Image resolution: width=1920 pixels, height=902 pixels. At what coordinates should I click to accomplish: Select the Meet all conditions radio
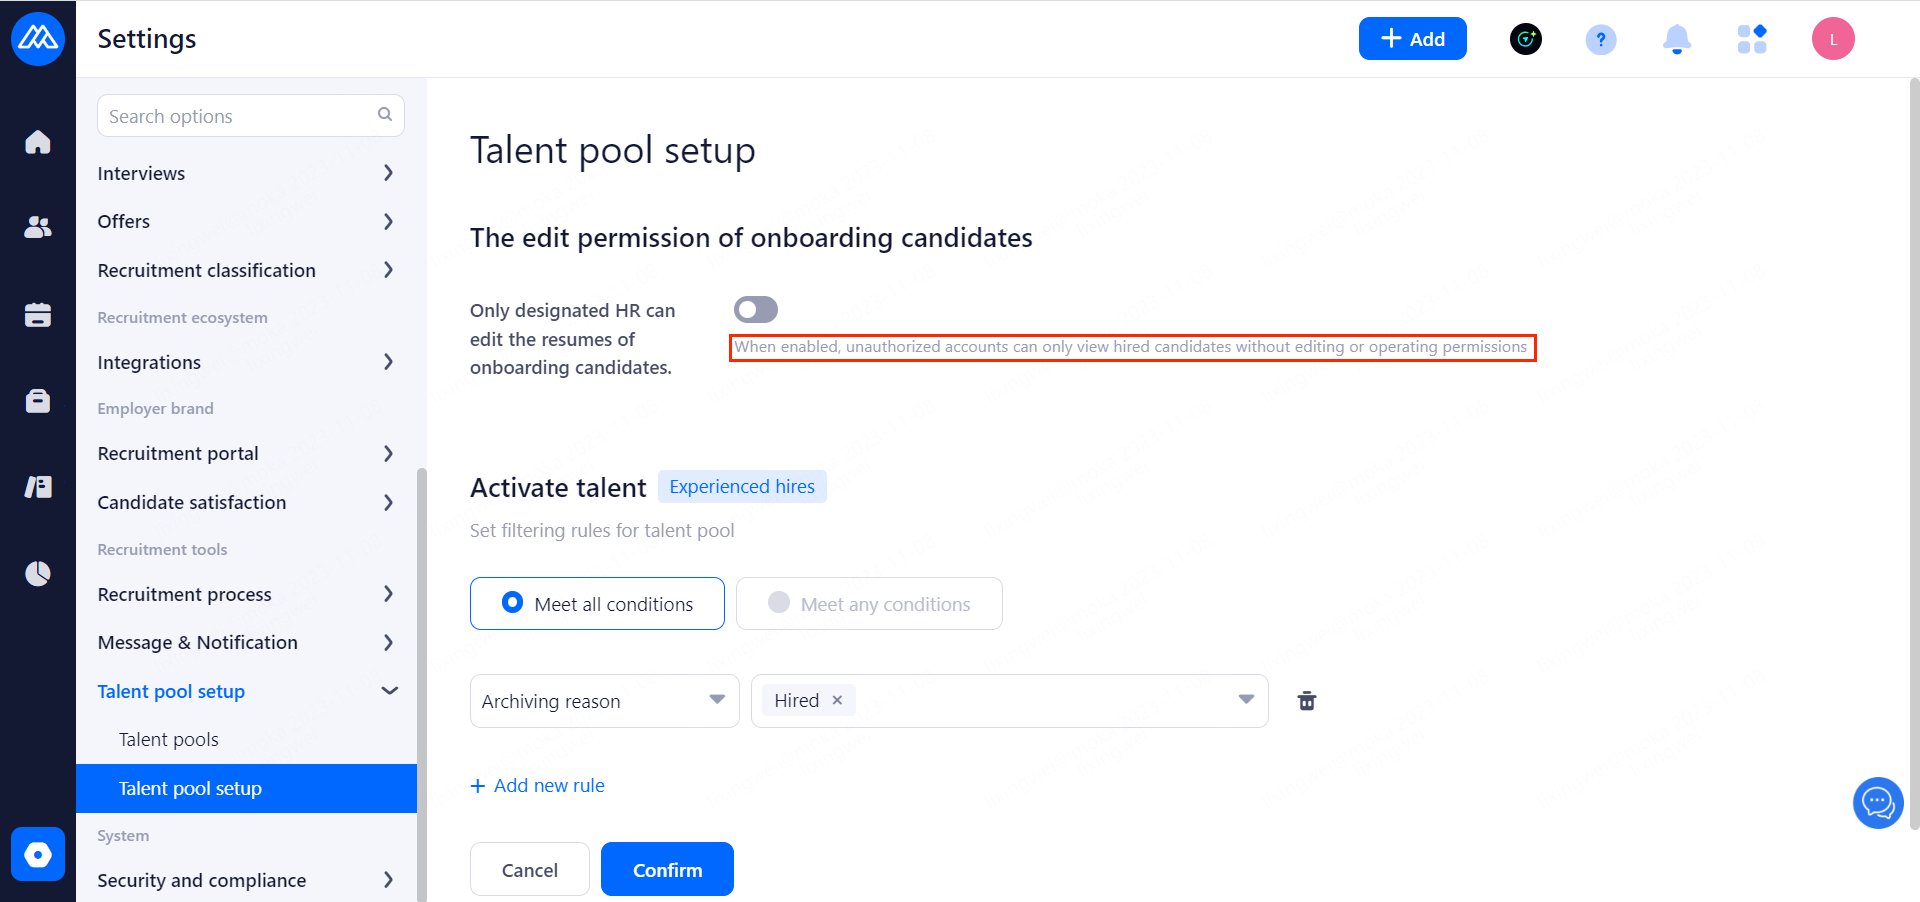click(x=513, y=603)
